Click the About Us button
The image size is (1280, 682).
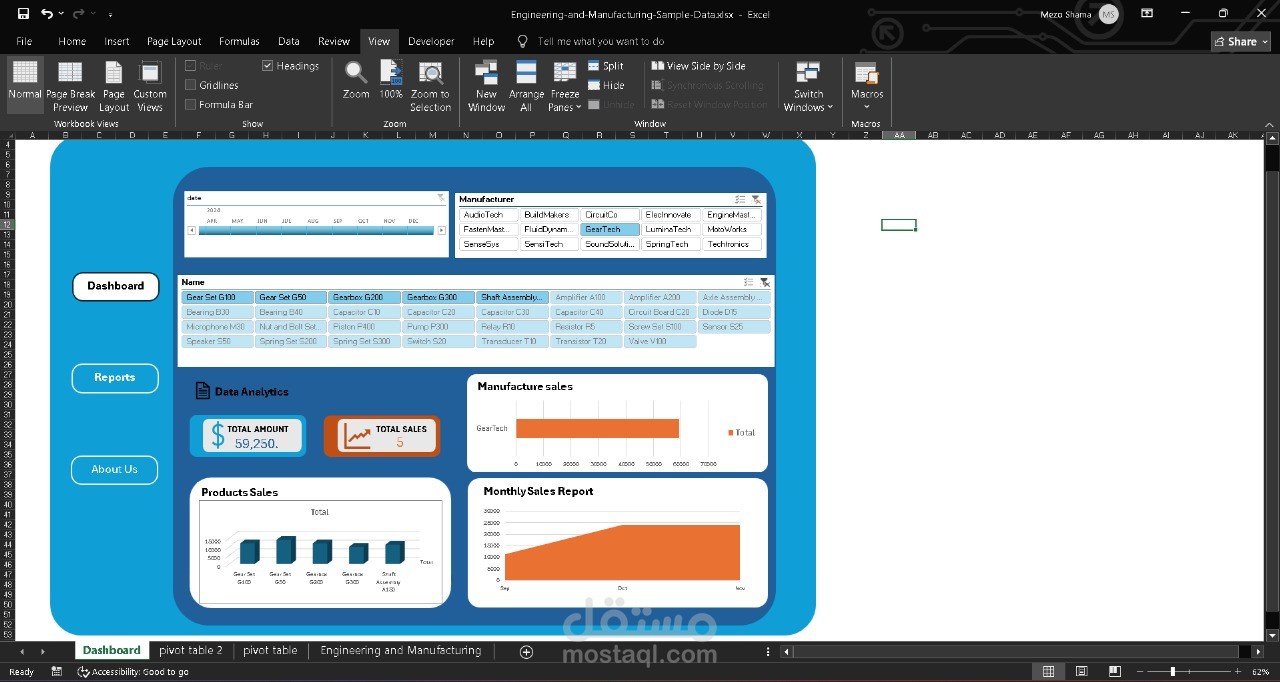(x=114, y=469)
